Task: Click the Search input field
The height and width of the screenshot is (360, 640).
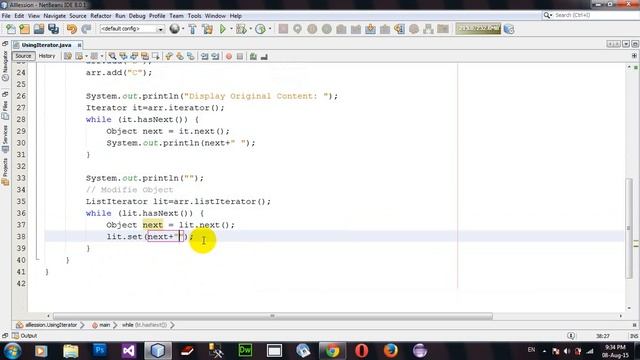Action: click(x=590, y=15)
